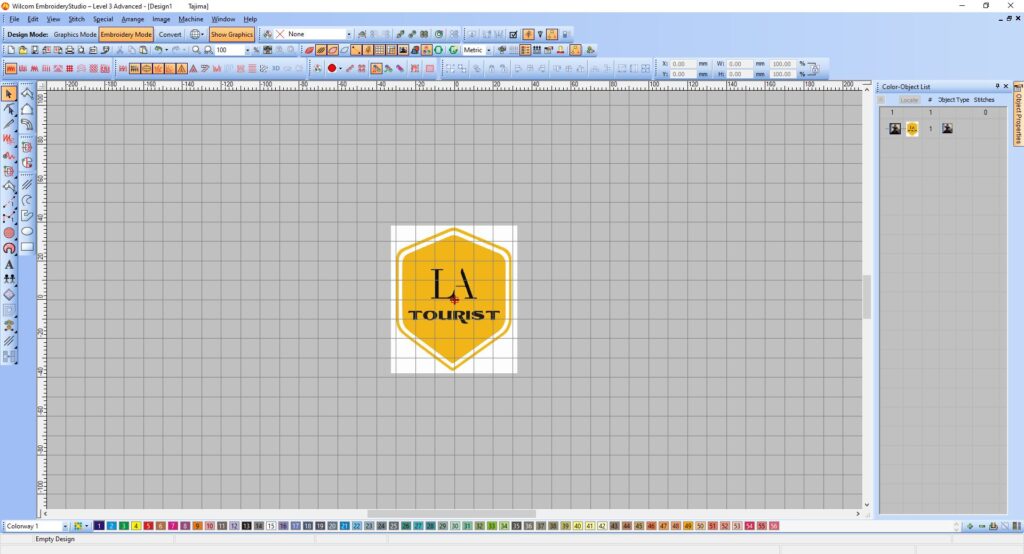1024x554 pixels.
Task: Select palette color swatch 1
Action: coord(99,526)
